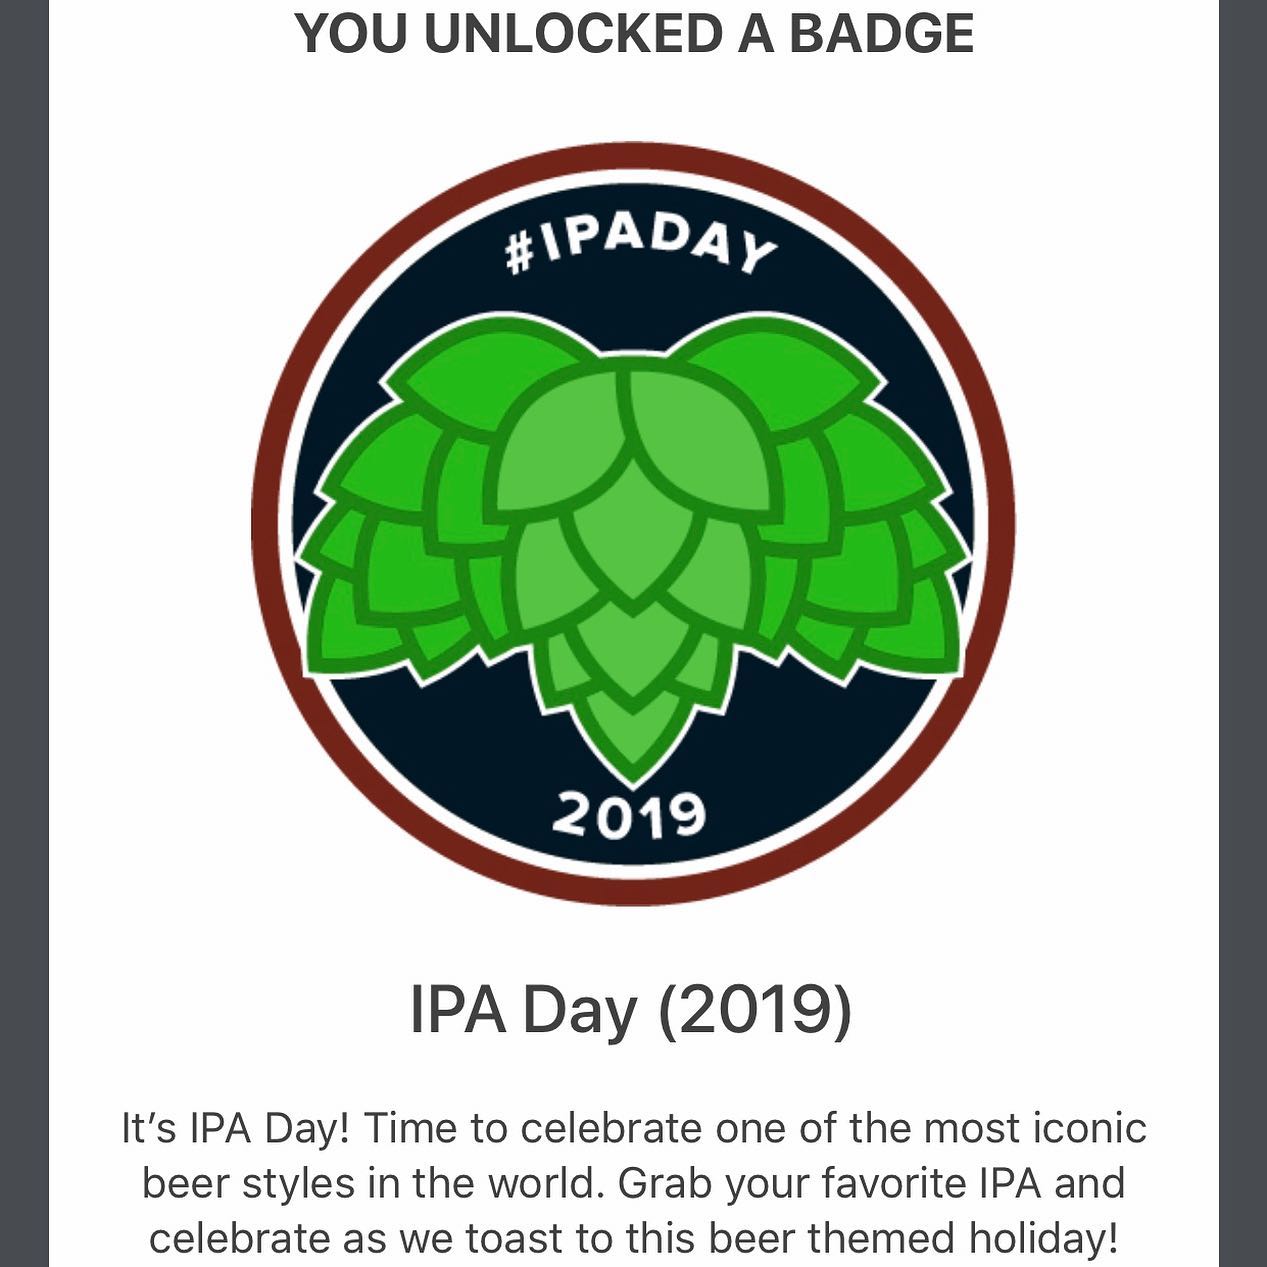
Task: Click the 2019 year text inside the badge
Action: (x=630, y=815)
